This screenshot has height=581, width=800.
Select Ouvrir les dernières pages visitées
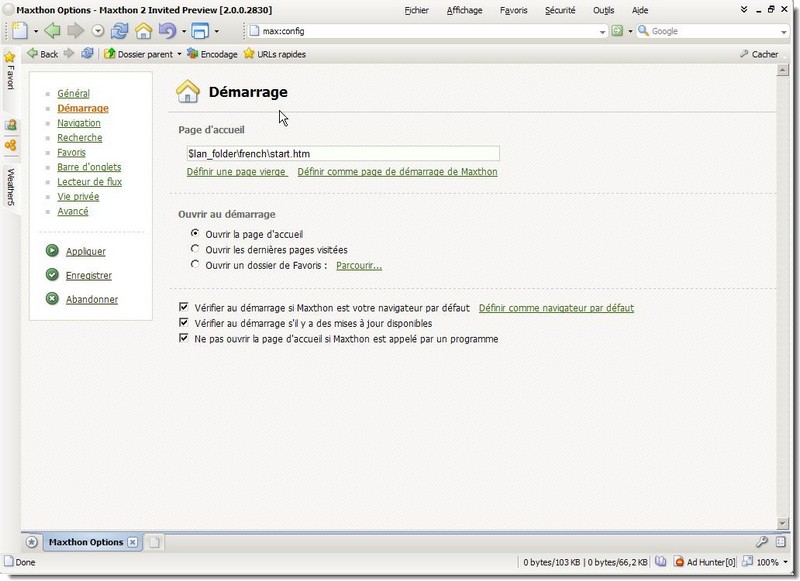(x=195, y=249)
